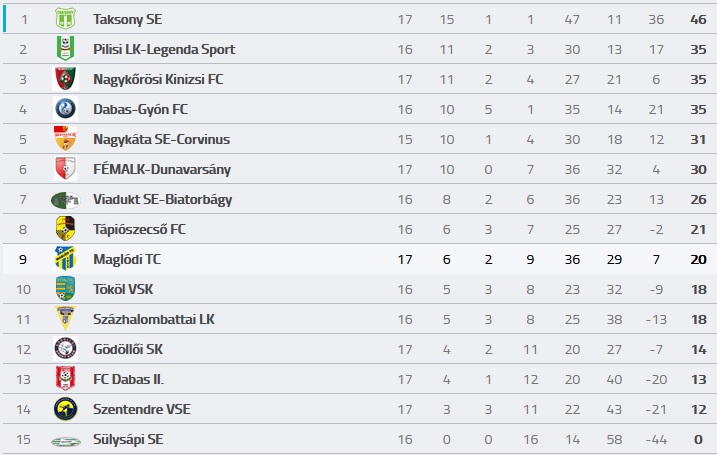717x455 pixels.
Task: Open Sülysápi SE team link
Action: pyautogui.click(x=128, y=439)
